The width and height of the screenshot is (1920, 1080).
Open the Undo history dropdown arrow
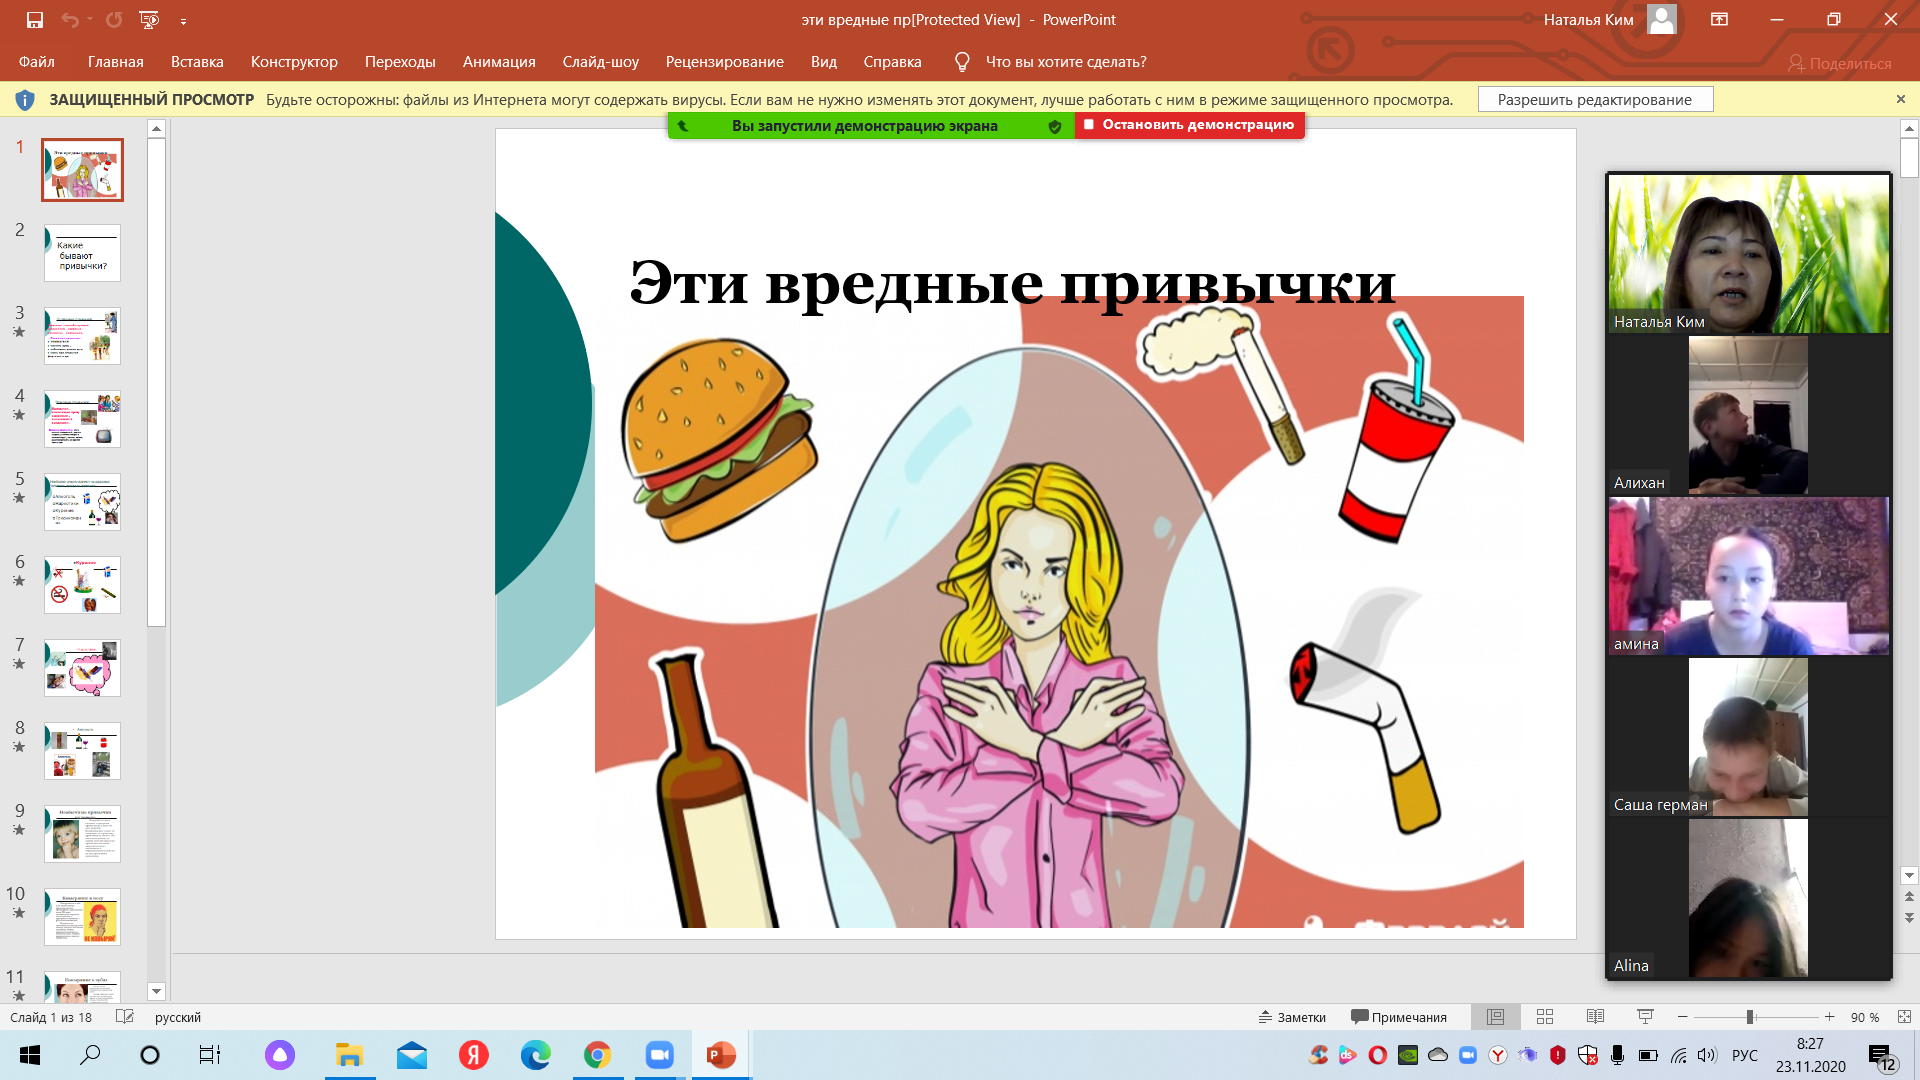coord(90,20)
